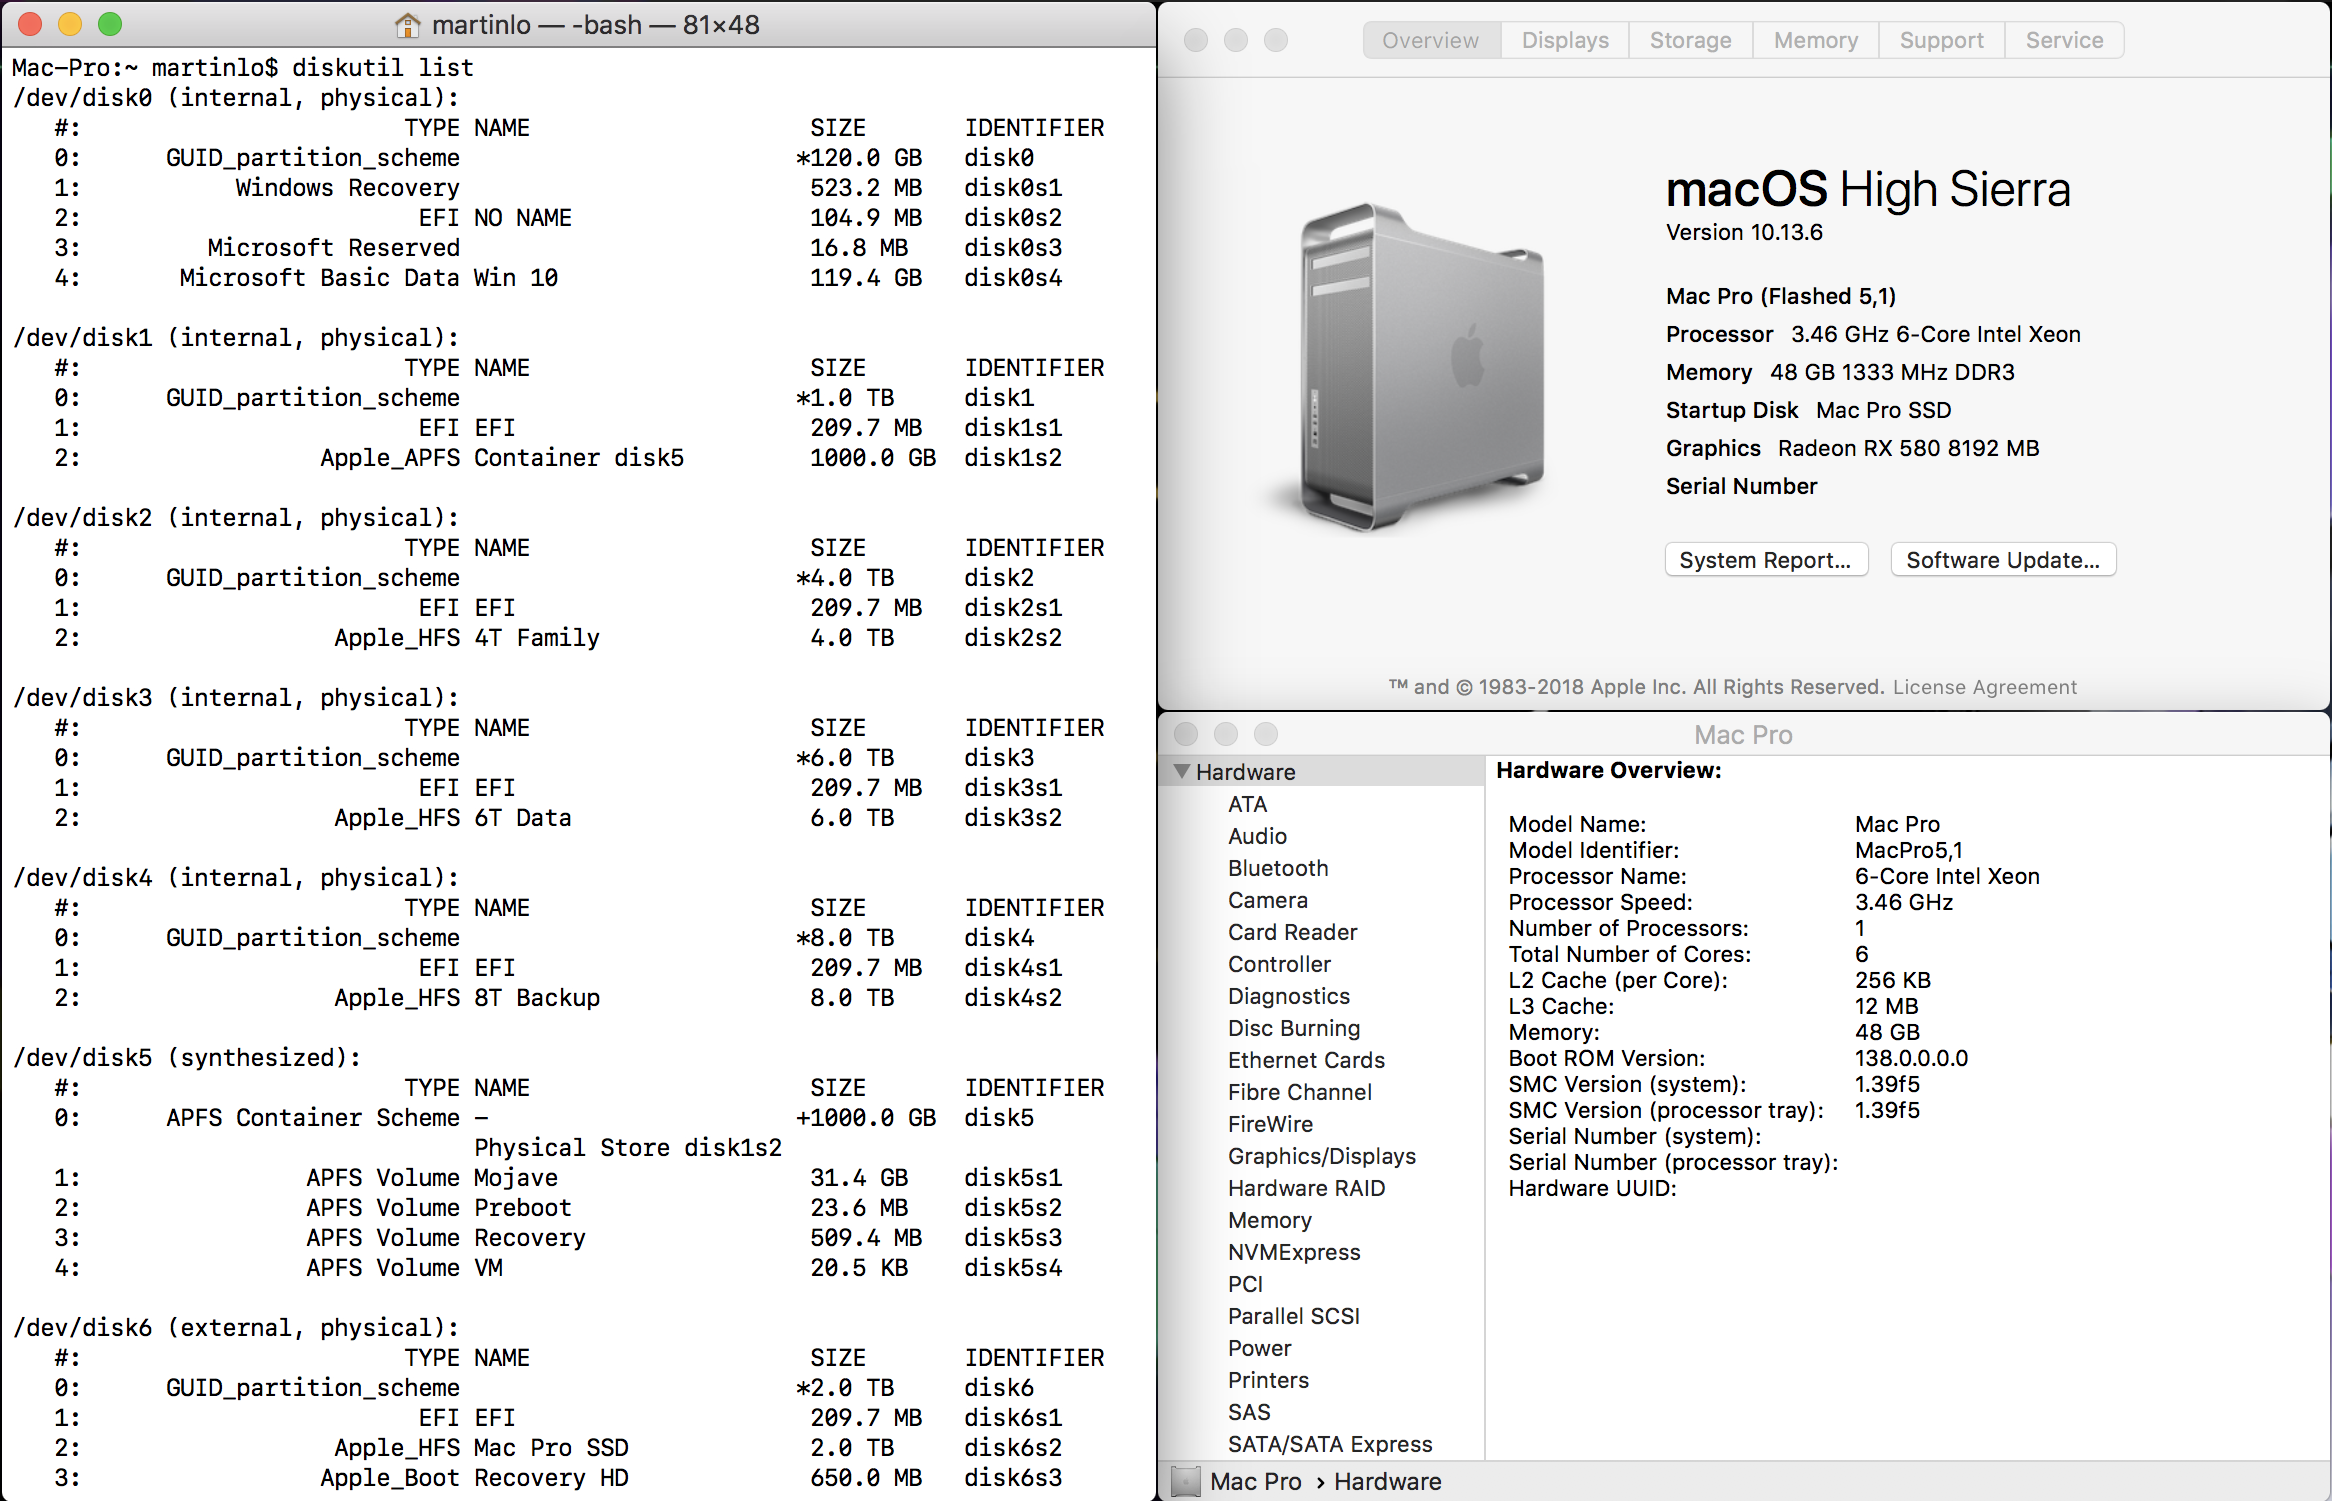2332x1501 pixels.
Task: Click the Software Update button
Action: [x=2002, y=560]
